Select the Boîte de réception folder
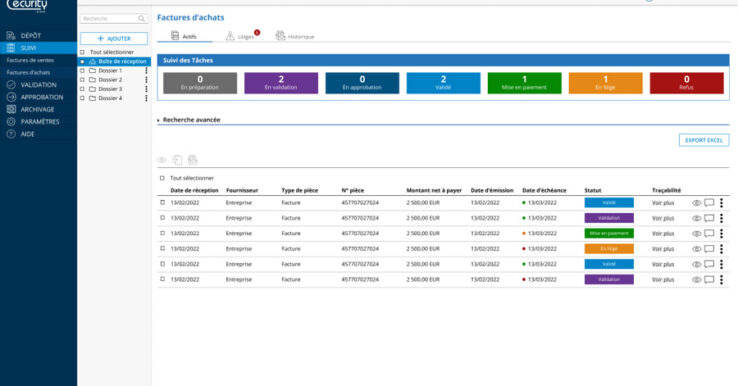The height and width of the screenshot is (386, 738). (x=114, y=62)
